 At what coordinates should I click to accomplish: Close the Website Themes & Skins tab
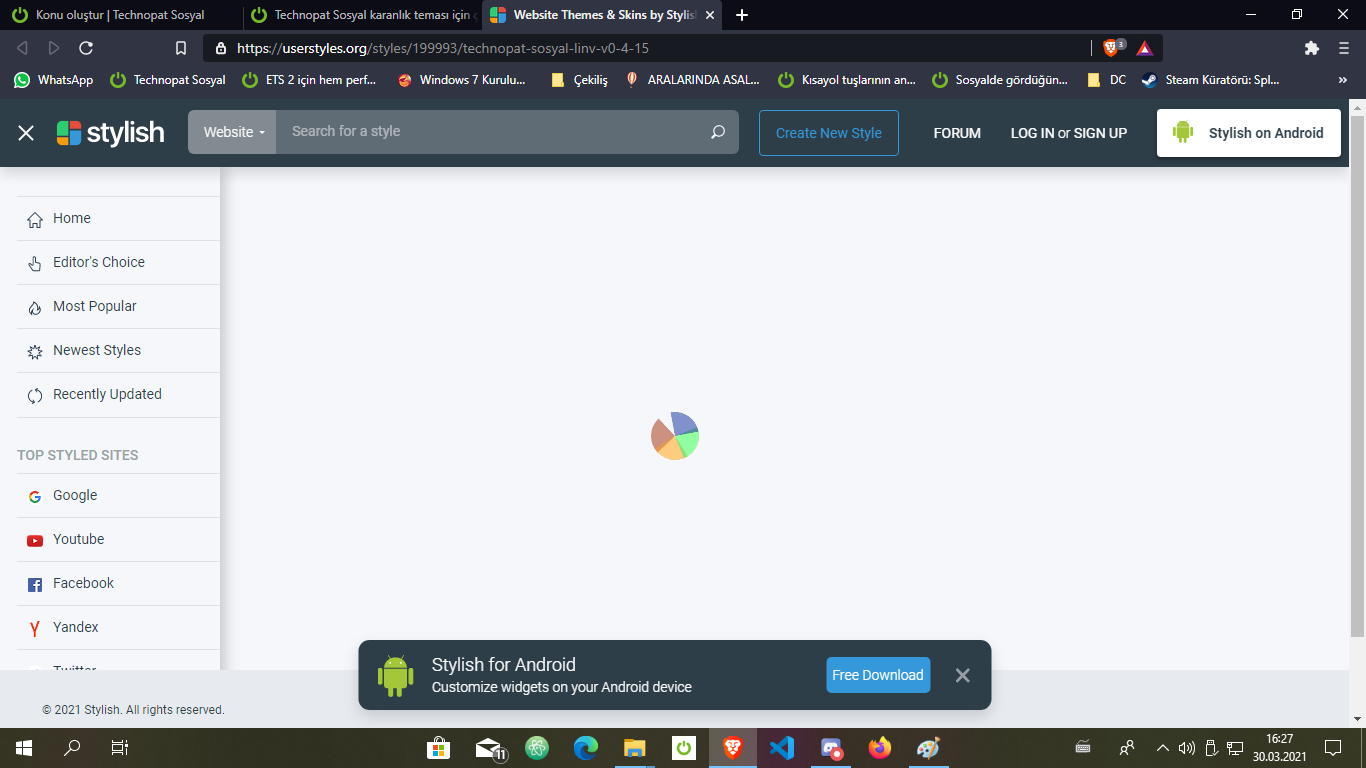pos(710,15)
